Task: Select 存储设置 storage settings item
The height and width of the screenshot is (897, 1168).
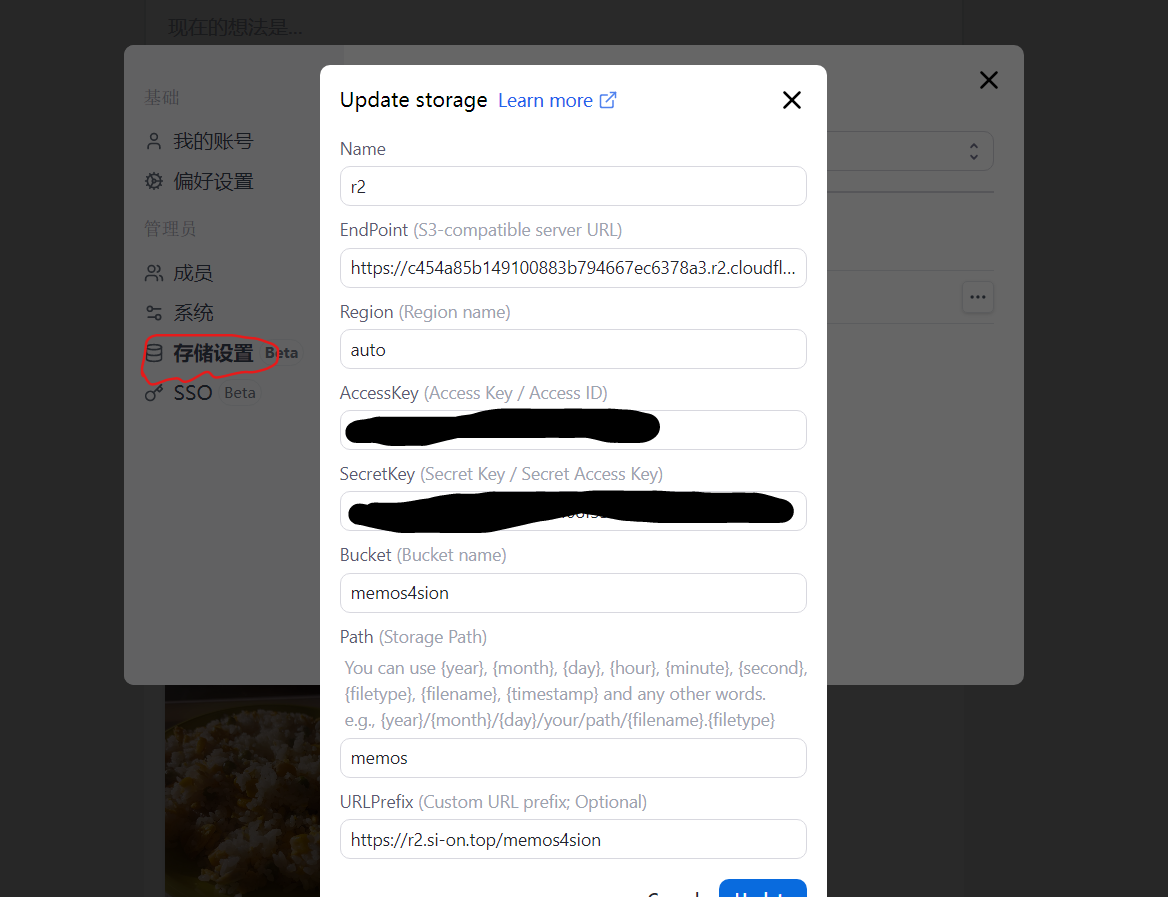Action: [x=212, y=353]
